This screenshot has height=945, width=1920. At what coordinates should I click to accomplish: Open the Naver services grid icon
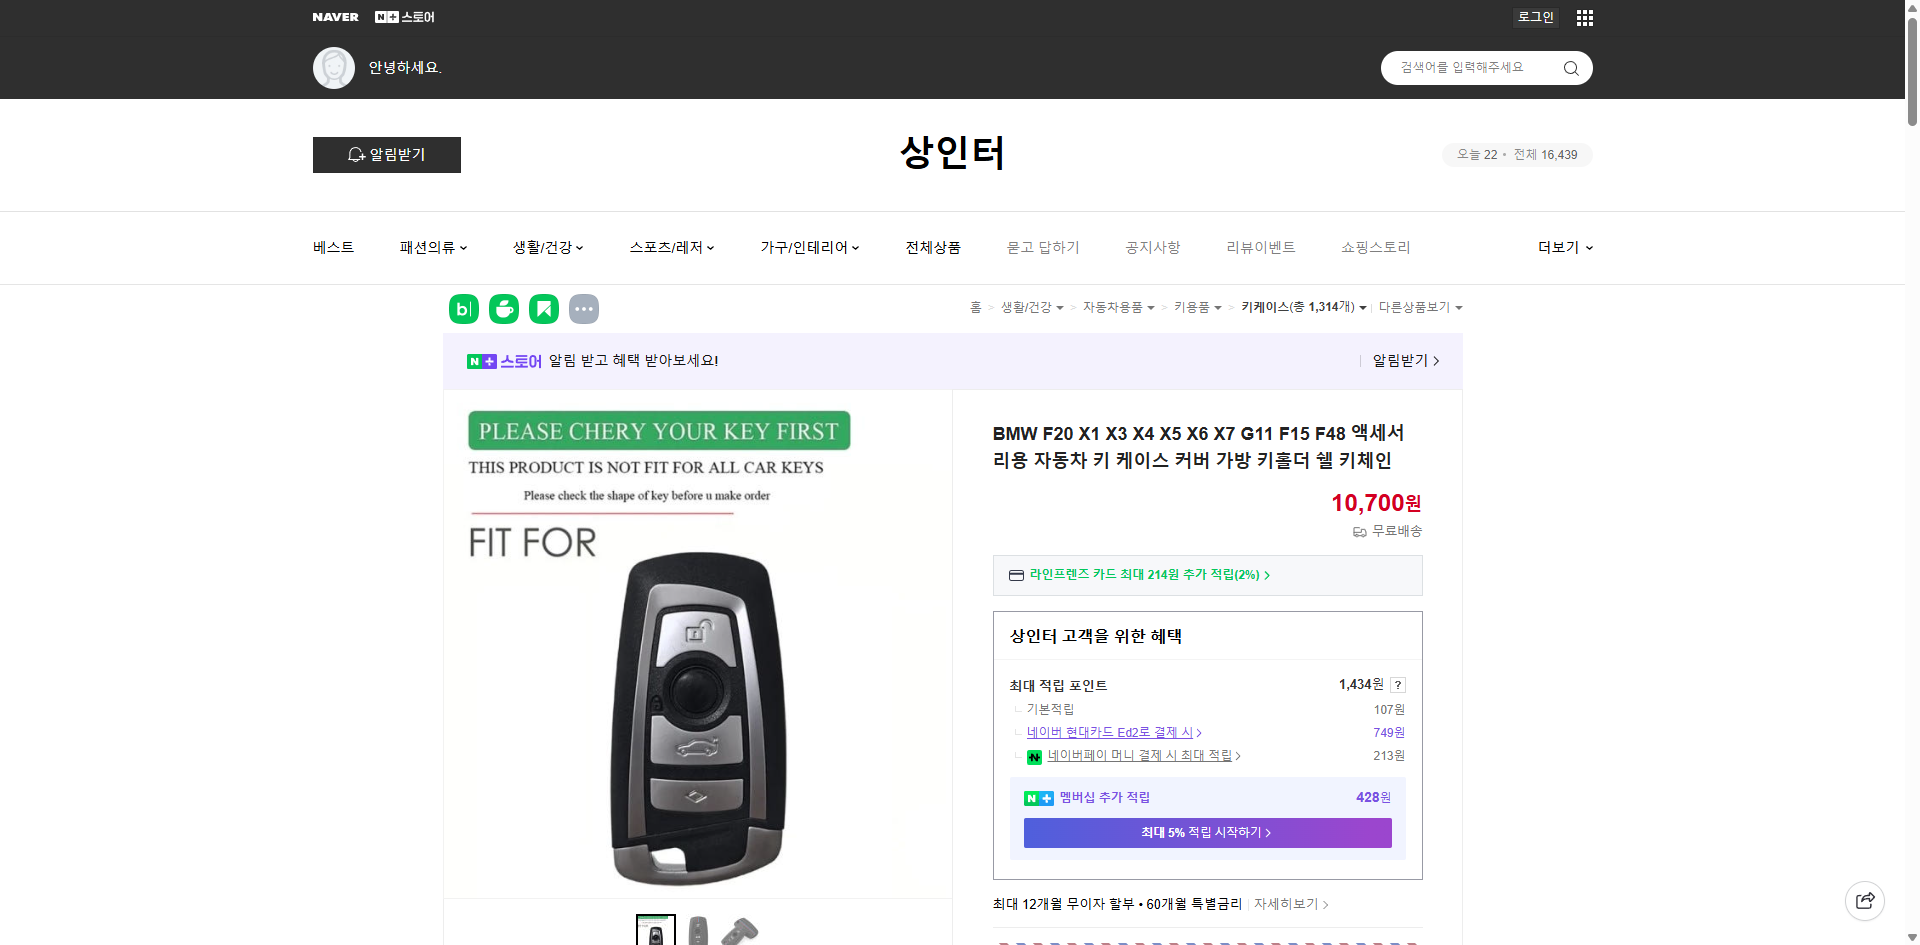click(1584, 17)
